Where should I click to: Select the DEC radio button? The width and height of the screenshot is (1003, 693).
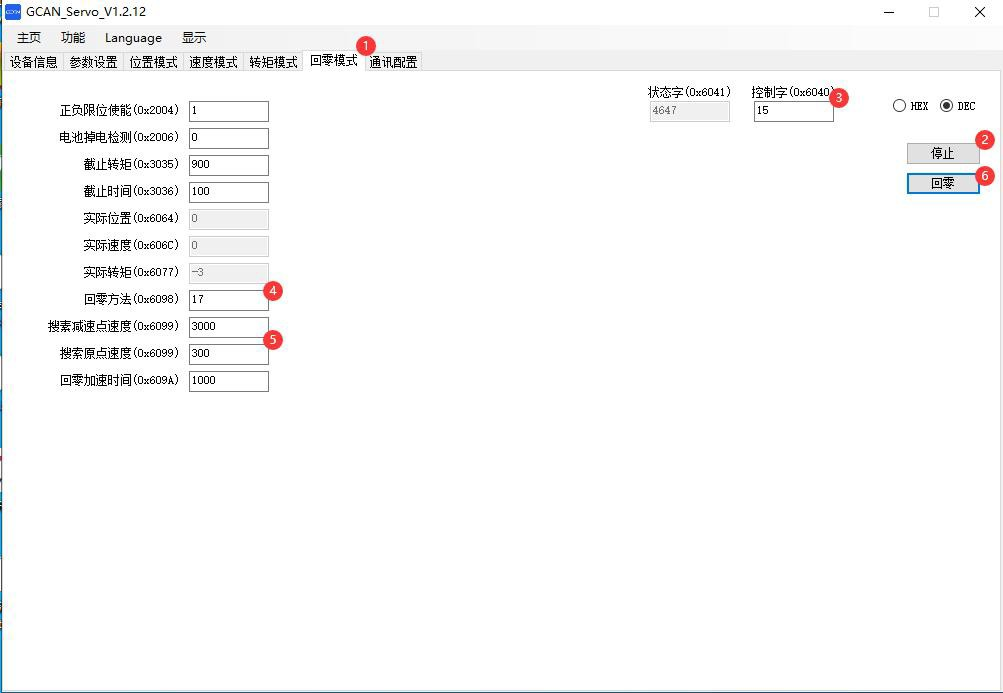pos(946,106)
